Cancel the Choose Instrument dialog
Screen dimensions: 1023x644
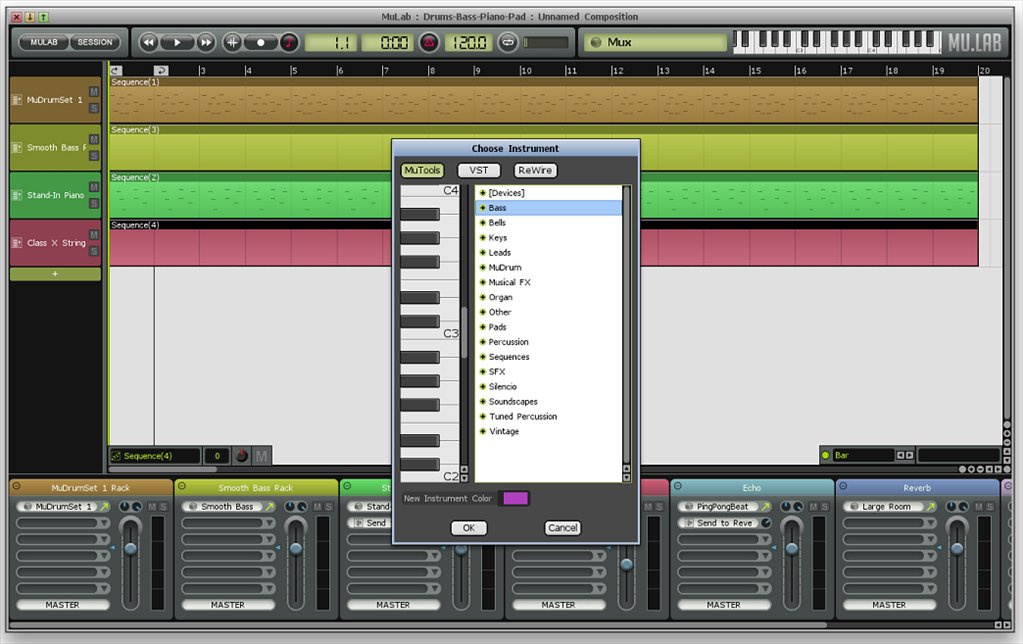pos(562,528)
